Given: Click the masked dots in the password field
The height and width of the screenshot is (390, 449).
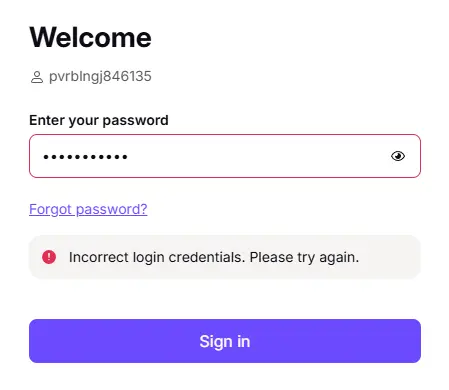Looking at the screenshot, I should point(85,157).
